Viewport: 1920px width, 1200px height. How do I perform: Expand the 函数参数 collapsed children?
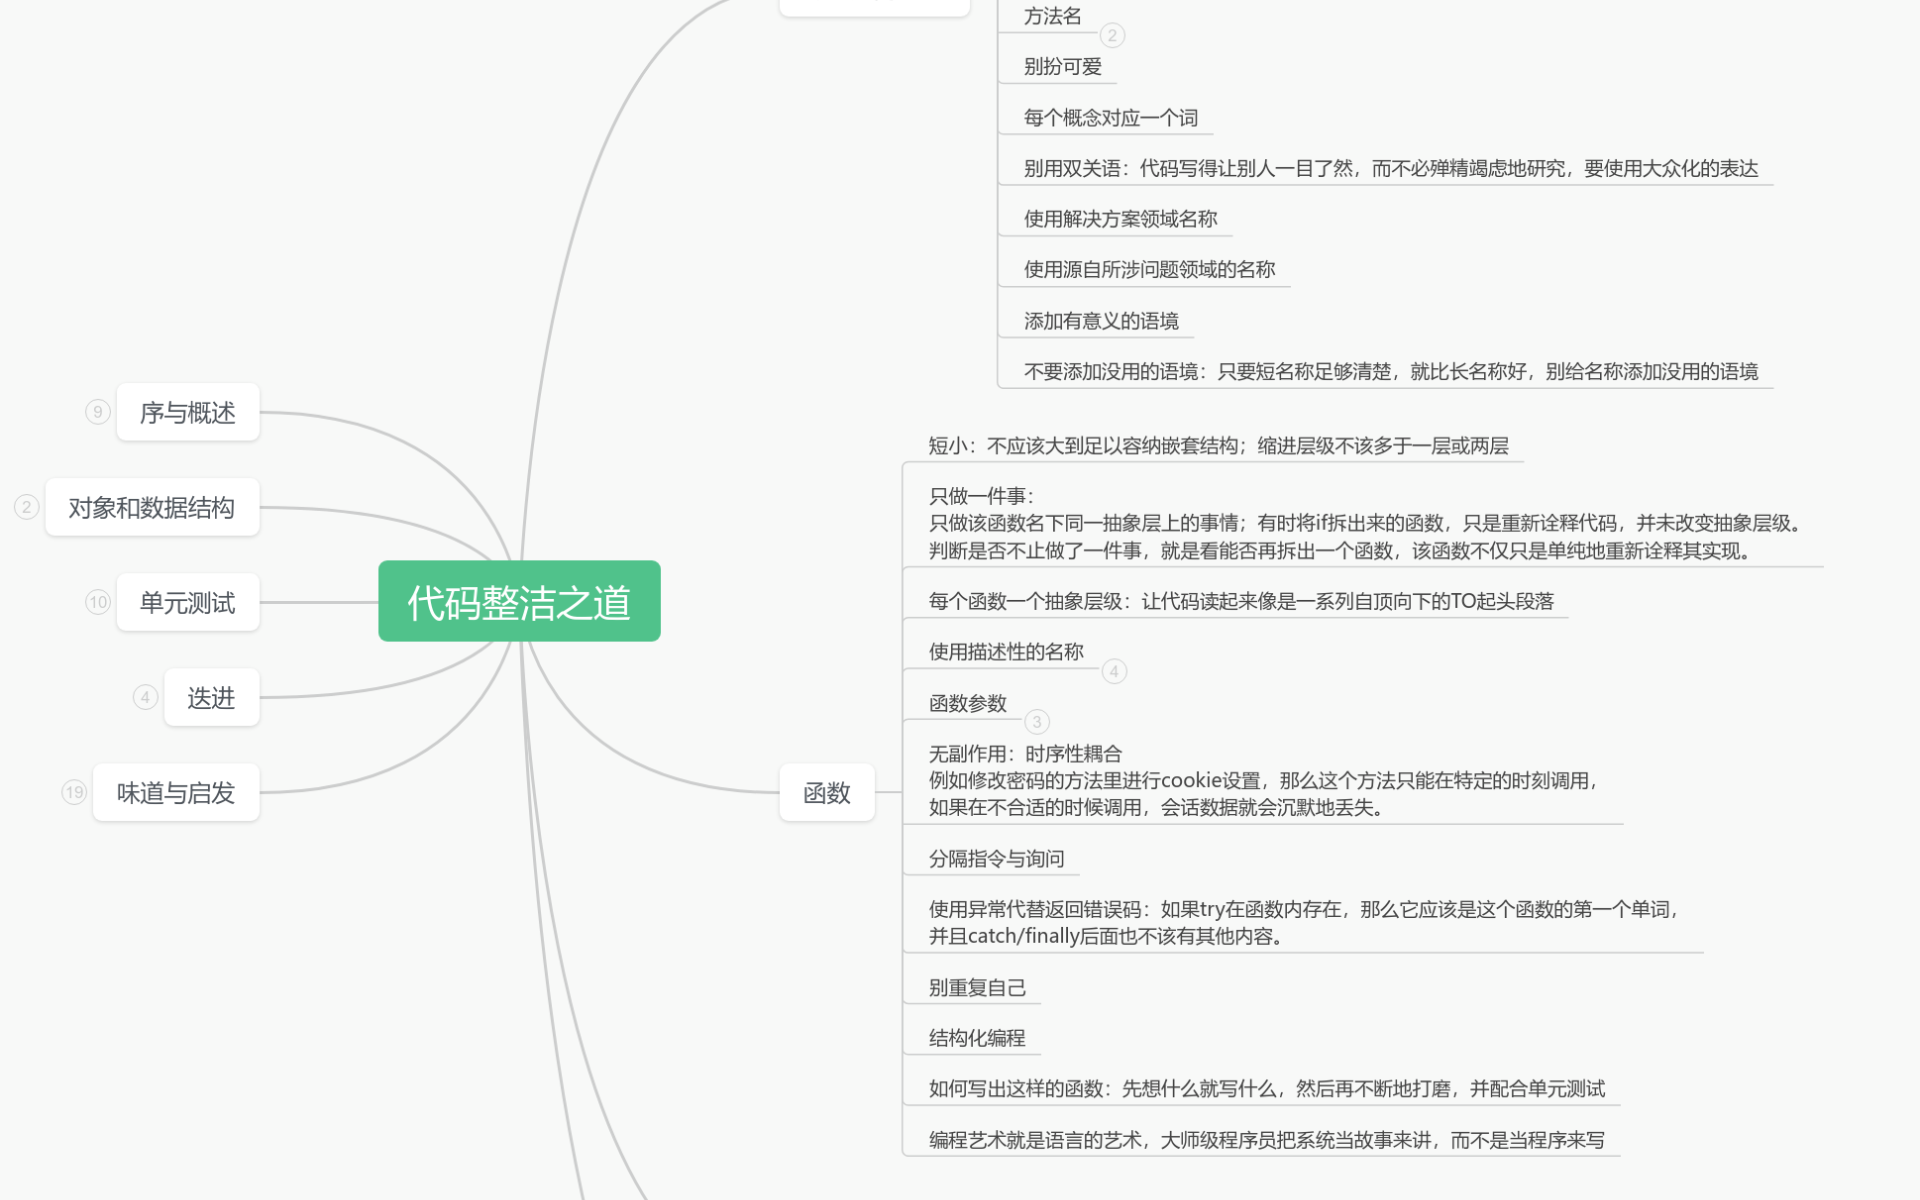tap(1035, 723)
